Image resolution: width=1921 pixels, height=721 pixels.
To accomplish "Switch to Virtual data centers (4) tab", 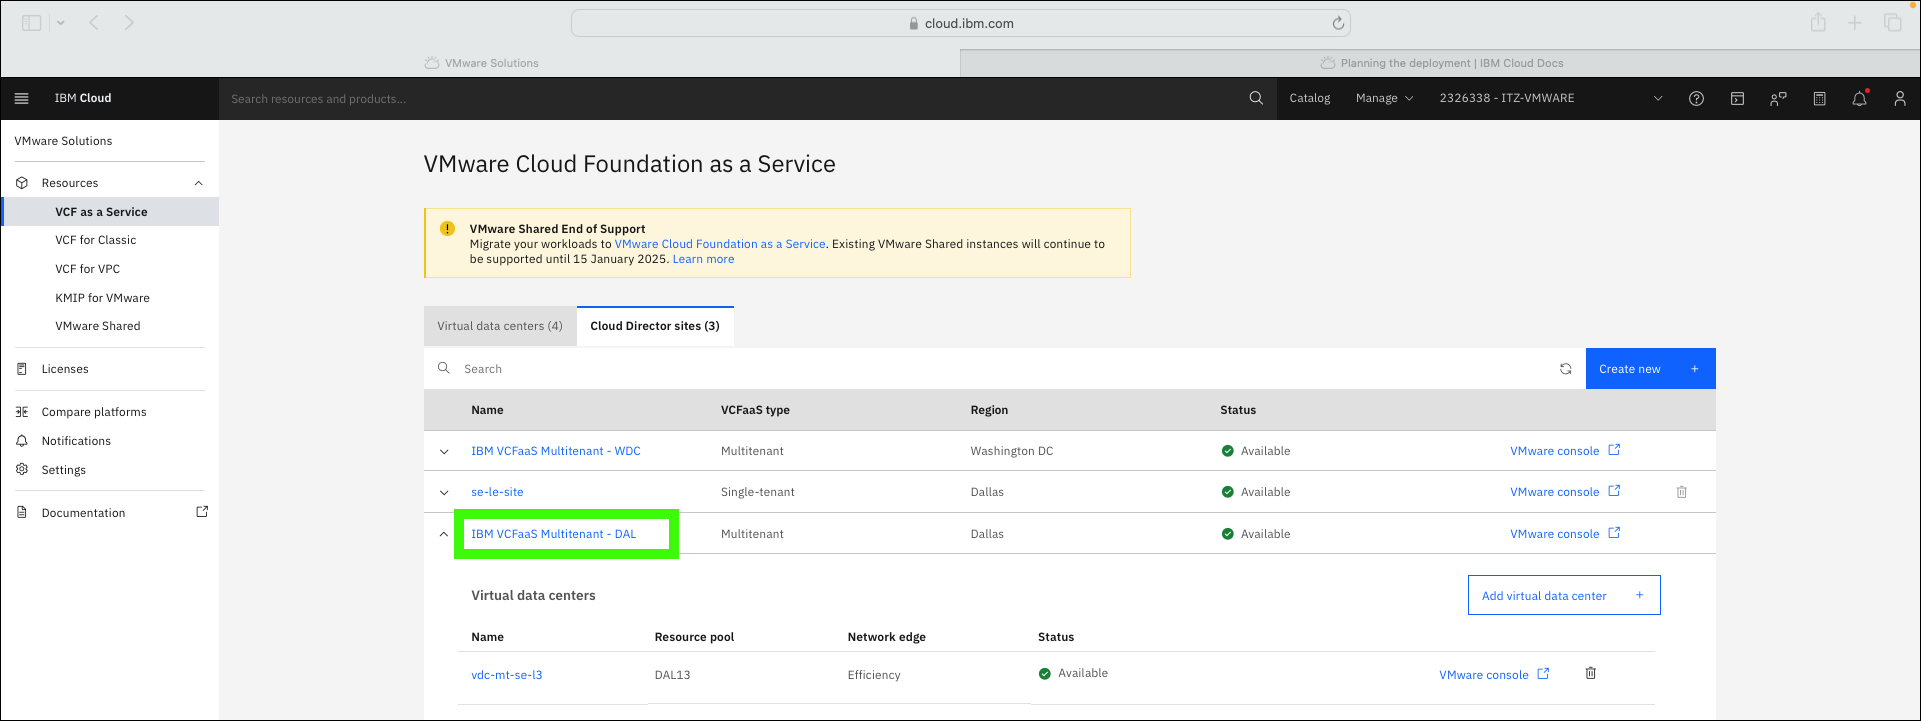I will pyautogui.click(x=500, y=326).
